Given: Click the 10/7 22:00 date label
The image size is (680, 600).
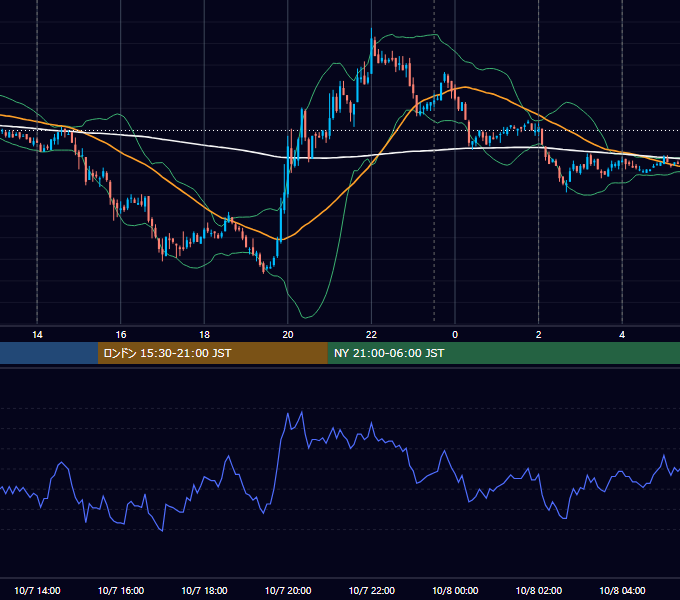Looking at the screenshot, I should tap(372, 590).
